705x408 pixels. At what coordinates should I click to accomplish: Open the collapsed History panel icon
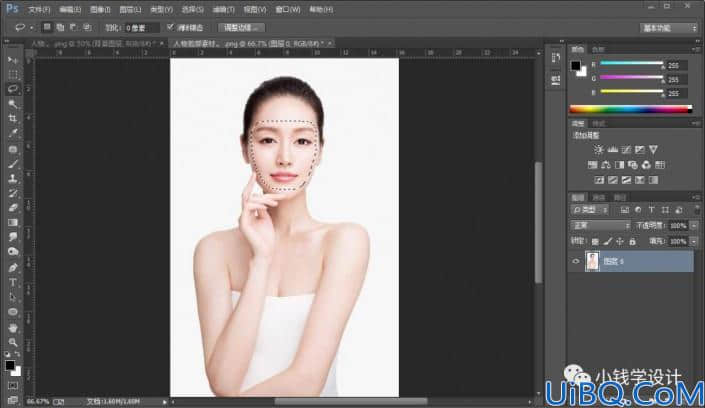[x=556, y=58]
